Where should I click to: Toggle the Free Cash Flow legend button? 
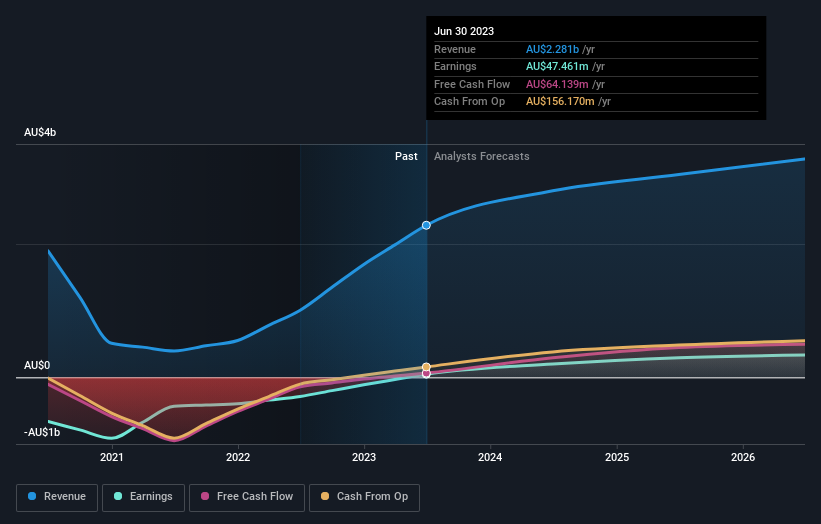(247, 497)
